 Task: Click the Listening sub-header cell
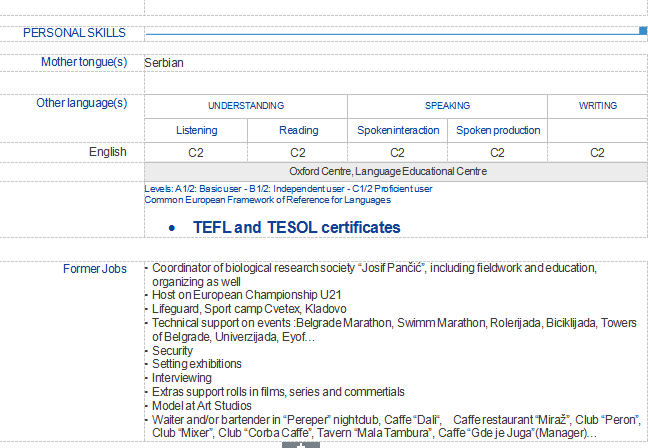196,130
